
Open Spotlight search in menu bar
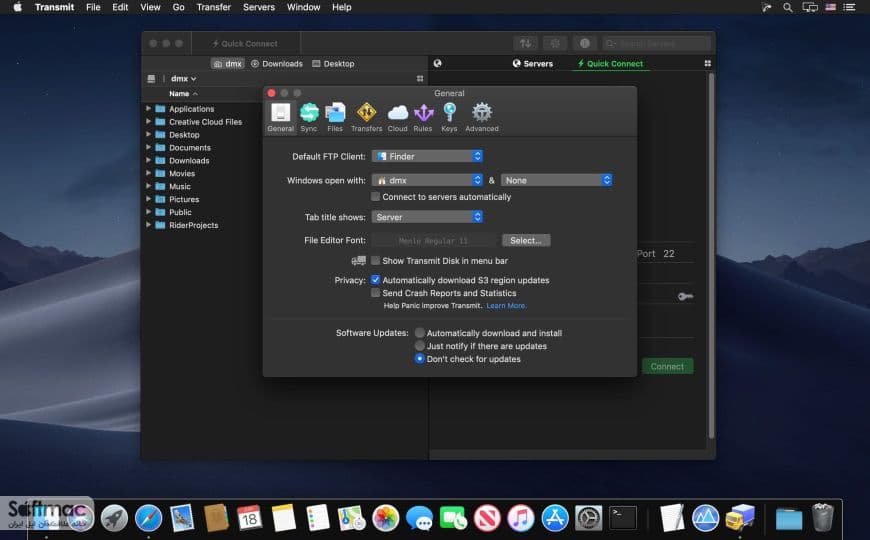tap(787, 7)
